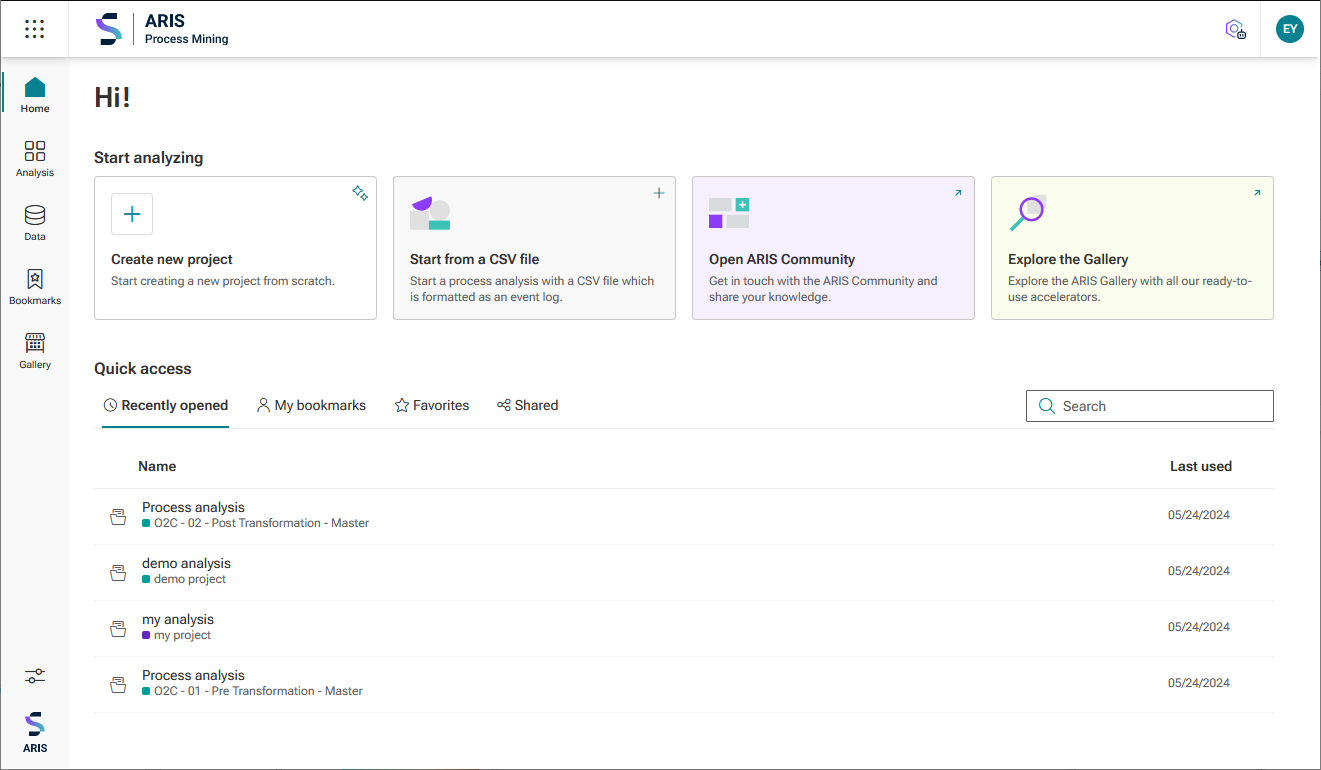This screenshot has height=770, width=1321.
Task: Click the analysis icon for the O2C - 02 row
Action: tap(118, 516)
